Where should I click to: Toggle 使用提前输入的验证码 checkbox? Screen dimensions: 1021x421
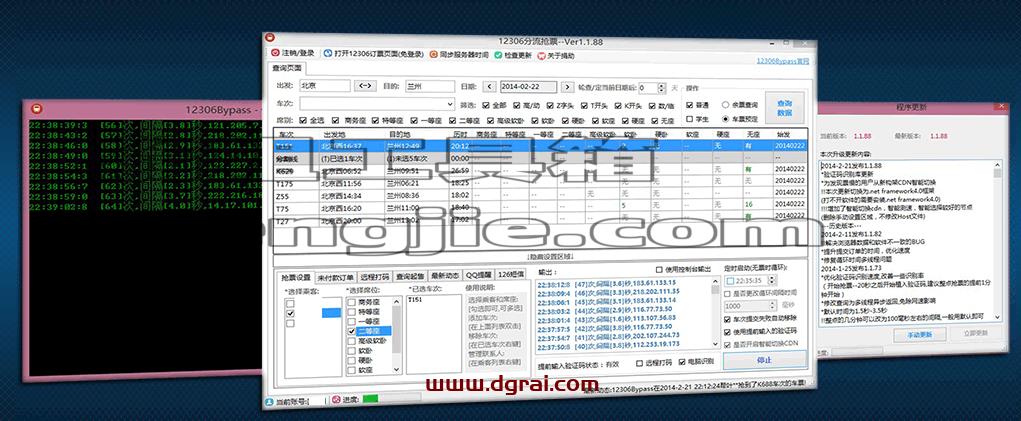(728, 332)
